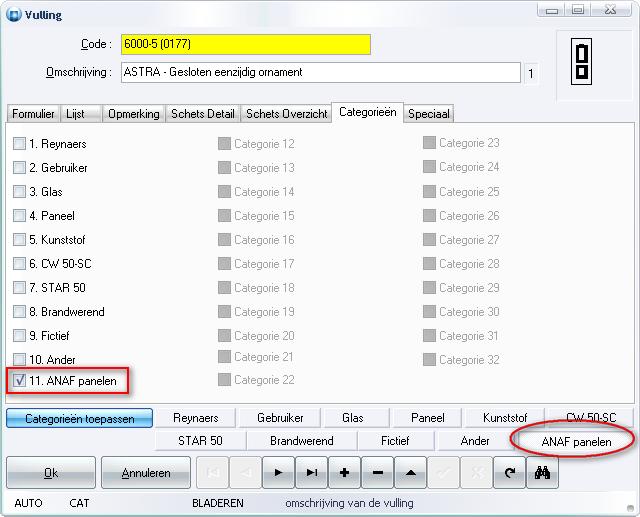Click the panel sketch preview thumbnail
640x517 pixels.
coord(581,62)
